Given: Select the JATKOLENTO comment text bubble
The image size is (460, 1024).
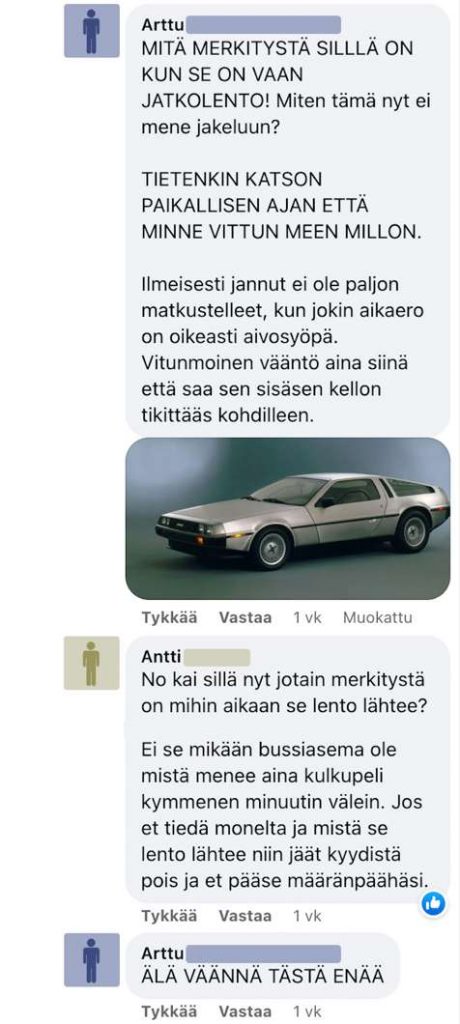Looking at the screenshot, I should click(288, 221).
